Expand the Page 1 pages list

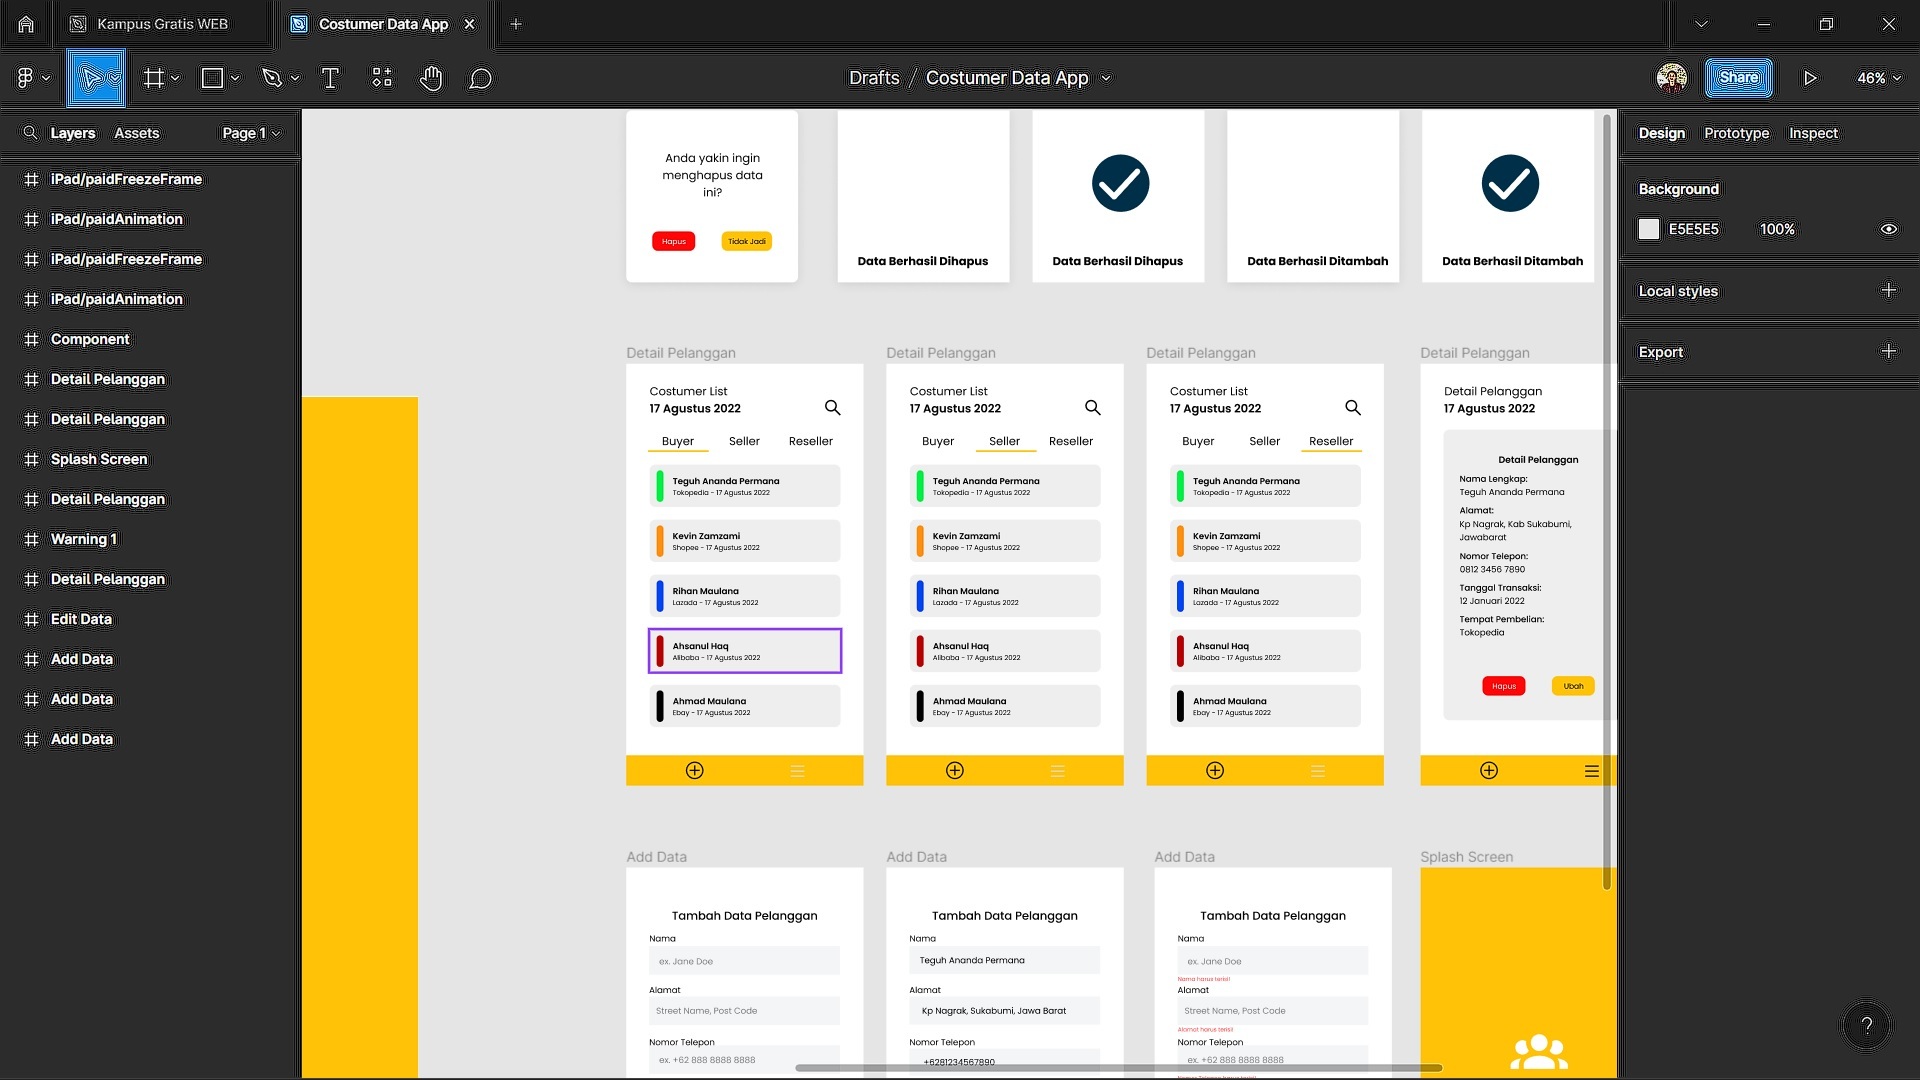251,133
